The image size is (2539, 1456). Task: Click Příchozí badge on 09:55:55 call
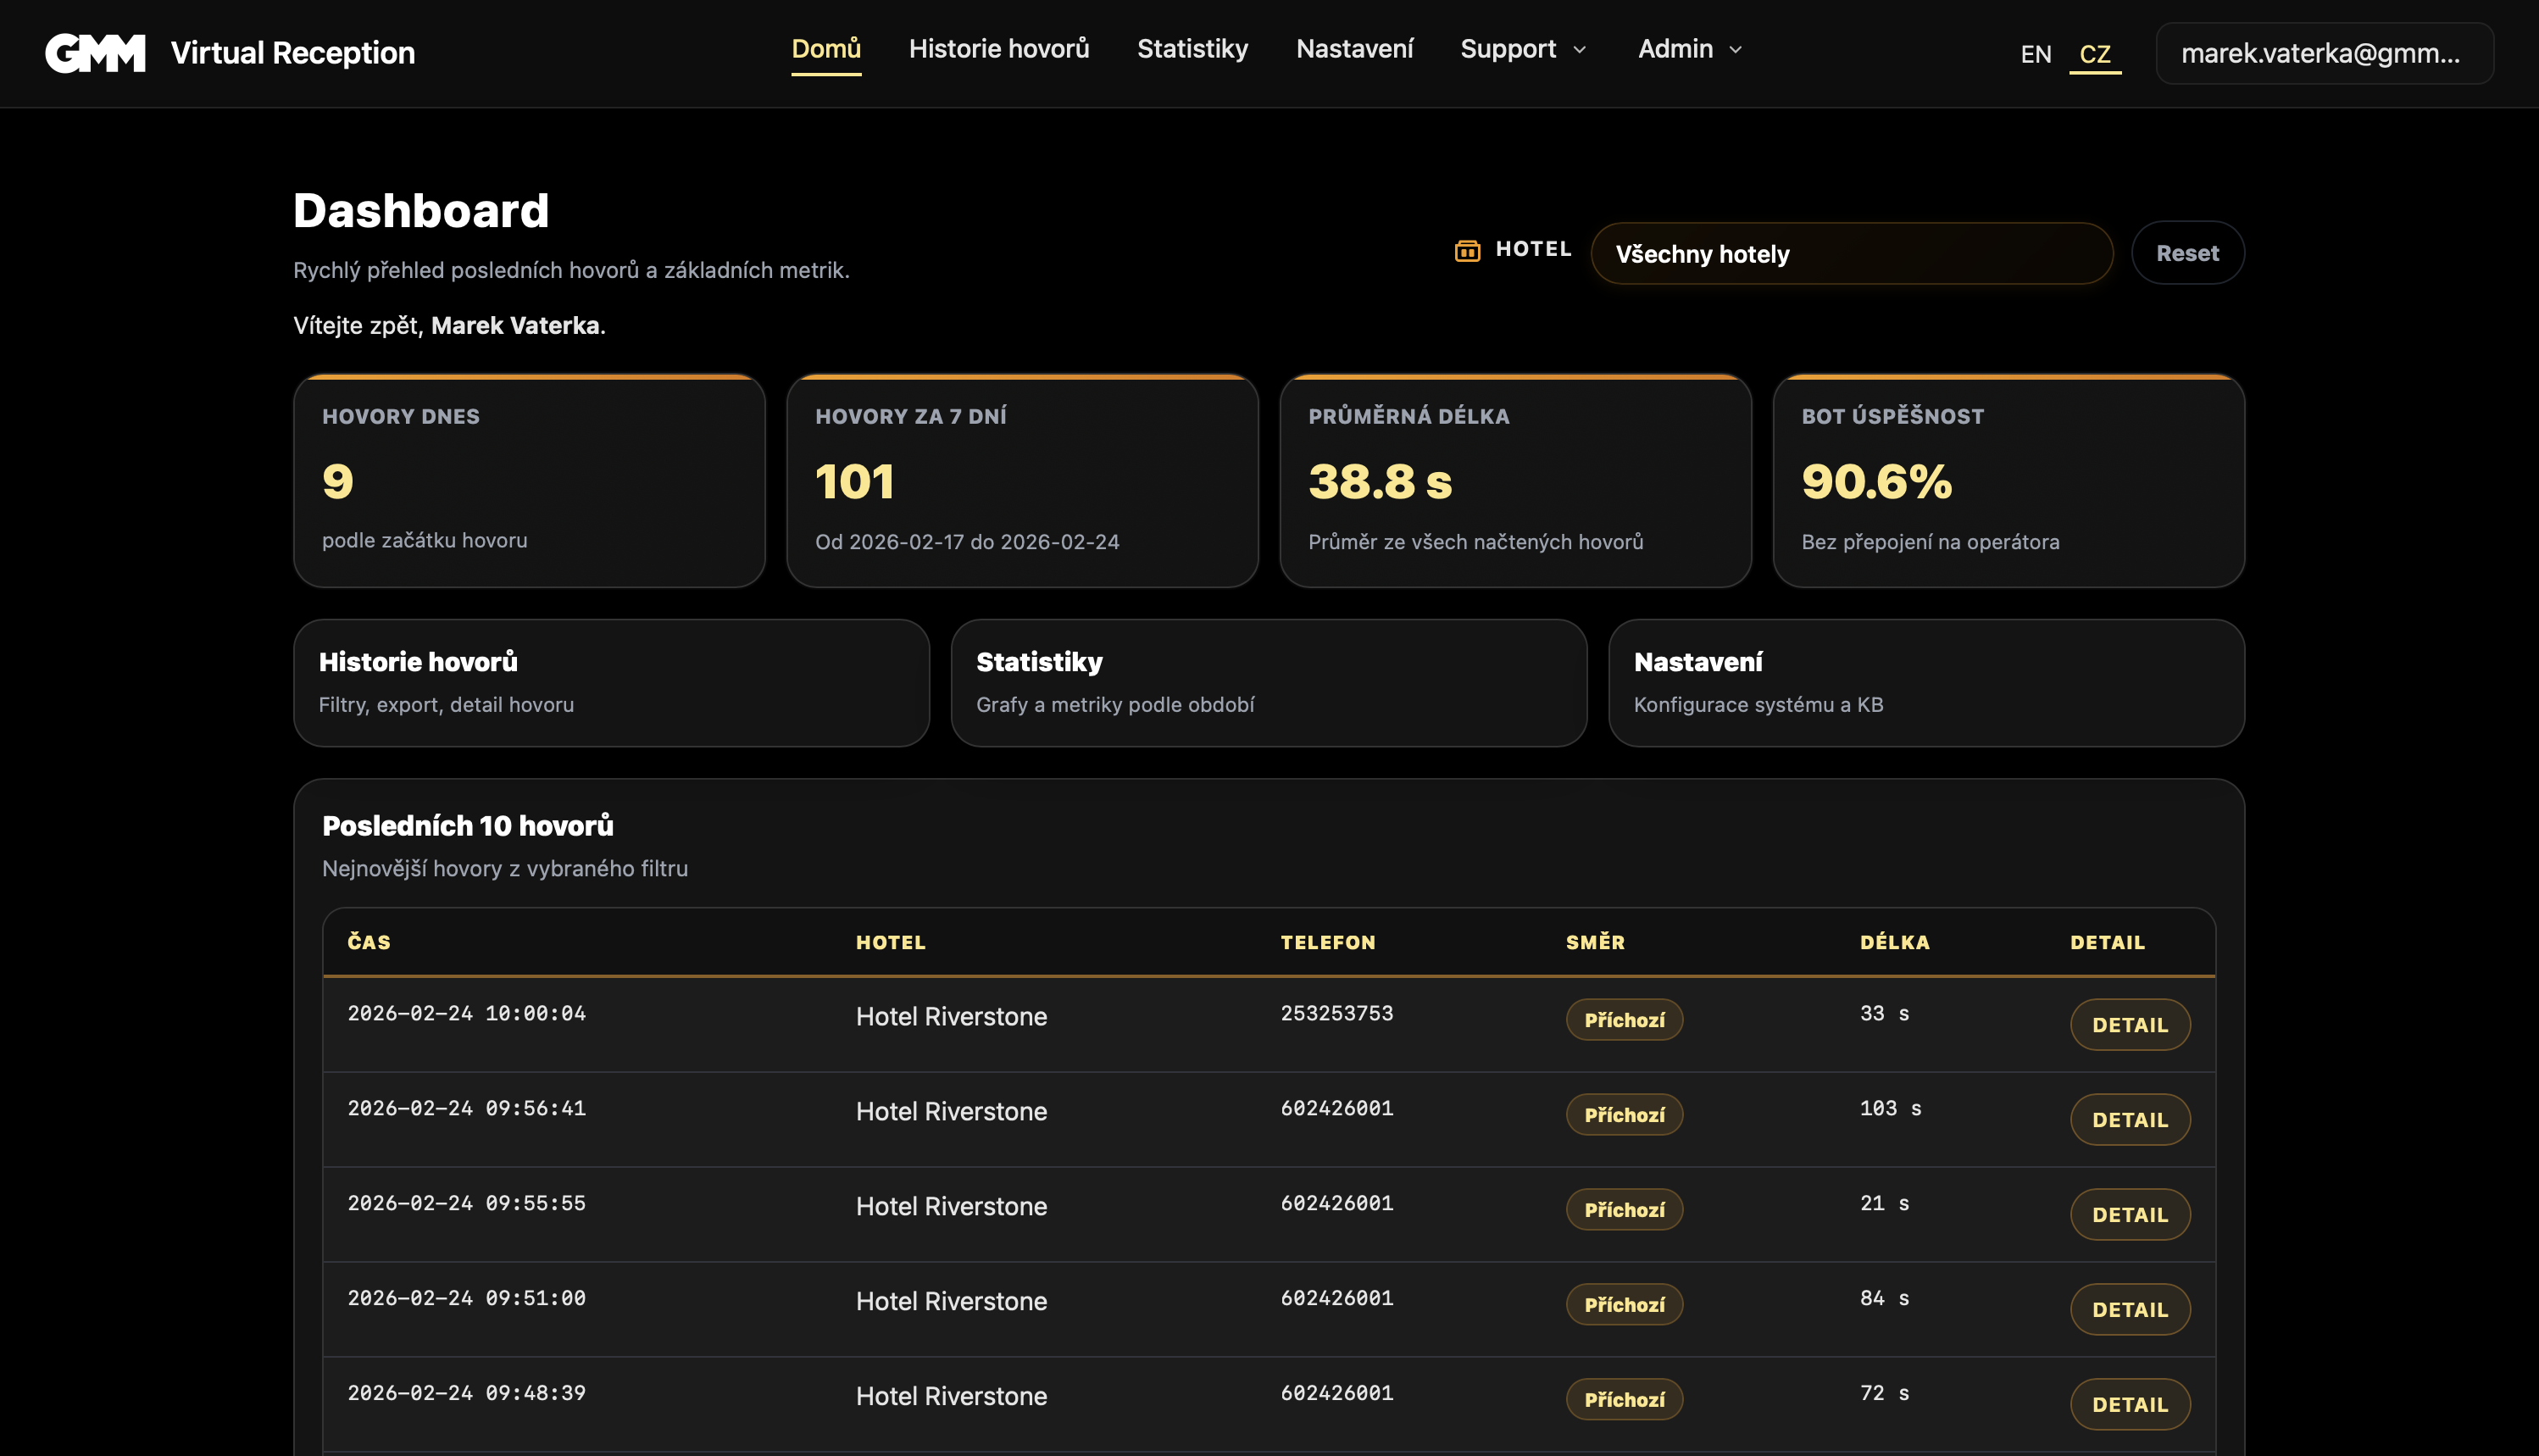pos(1624,1210)
